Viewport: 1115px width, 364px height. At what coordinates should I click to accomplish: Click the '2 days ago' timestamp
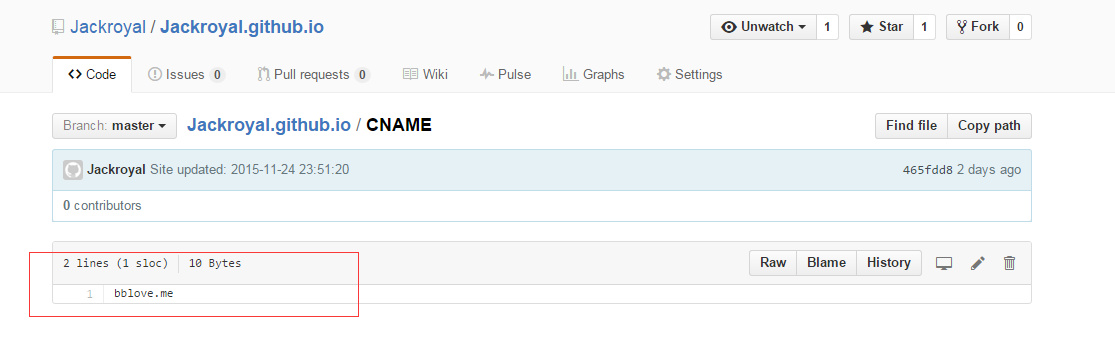[x=989, y=170]
